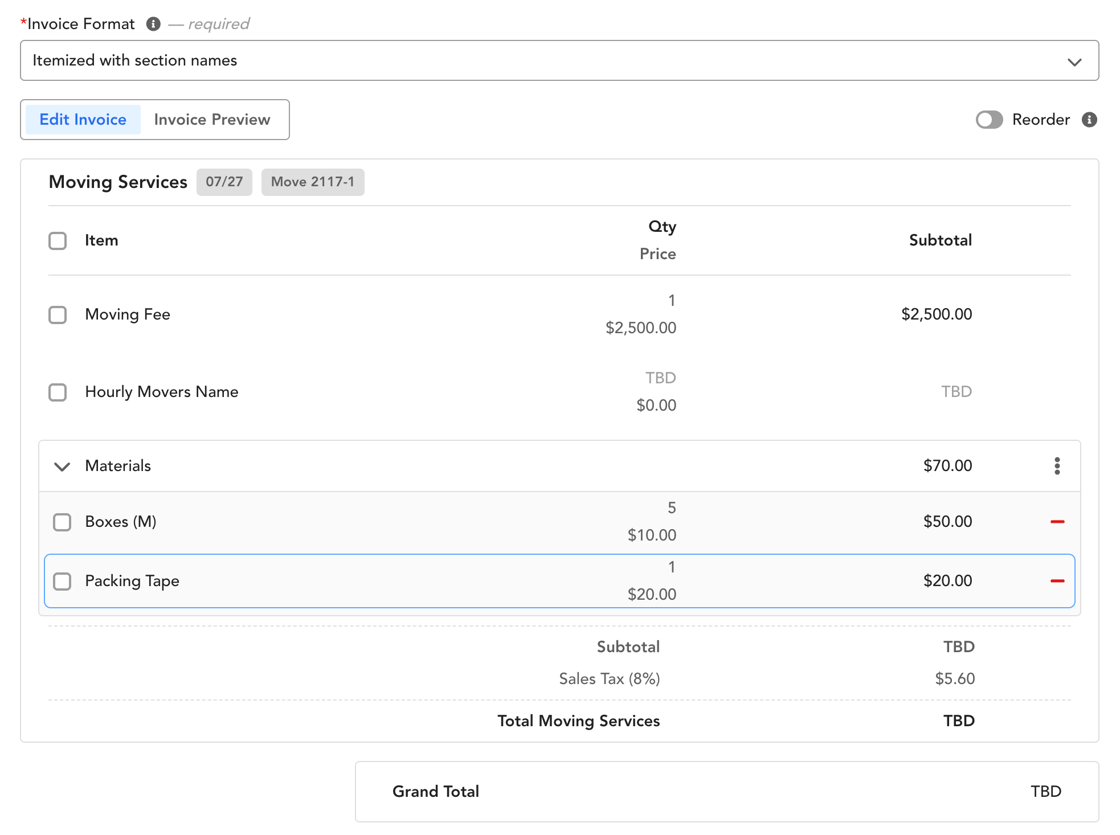Click the Grand Total label
Image resolution: width=1120 pixels, height=835 pixels.
tap(436, 791)
